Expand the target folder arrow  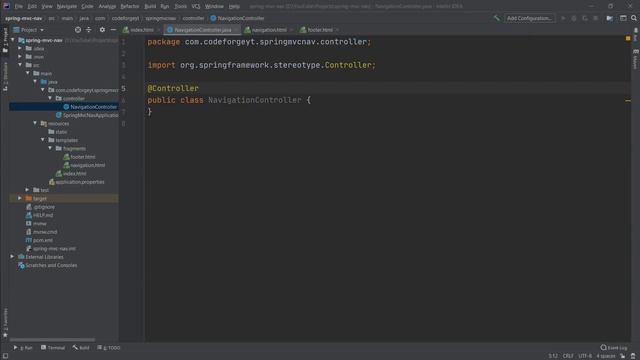pos(20,198)
